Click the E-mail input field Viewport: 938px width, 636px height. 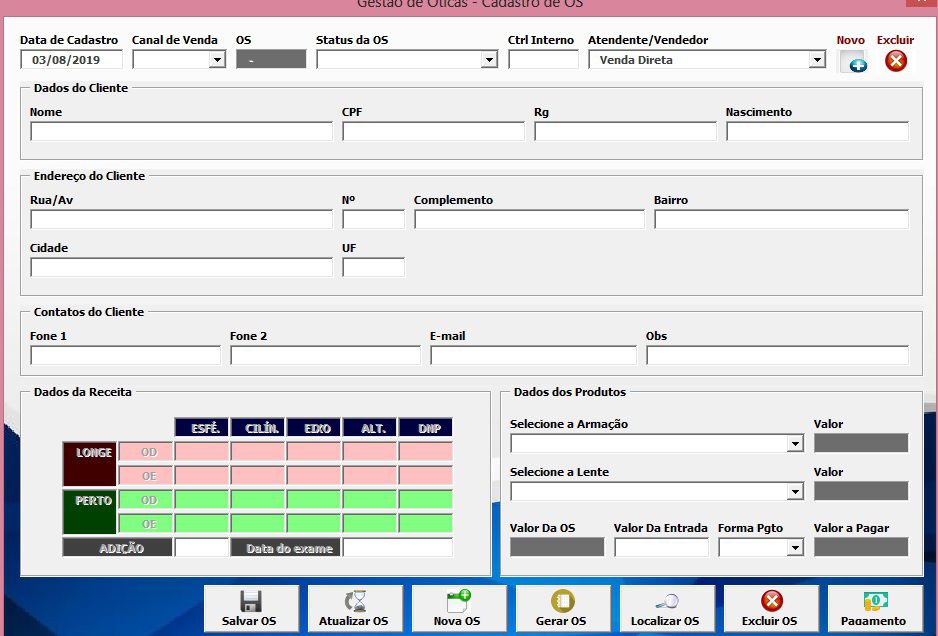tap(533, 356)
